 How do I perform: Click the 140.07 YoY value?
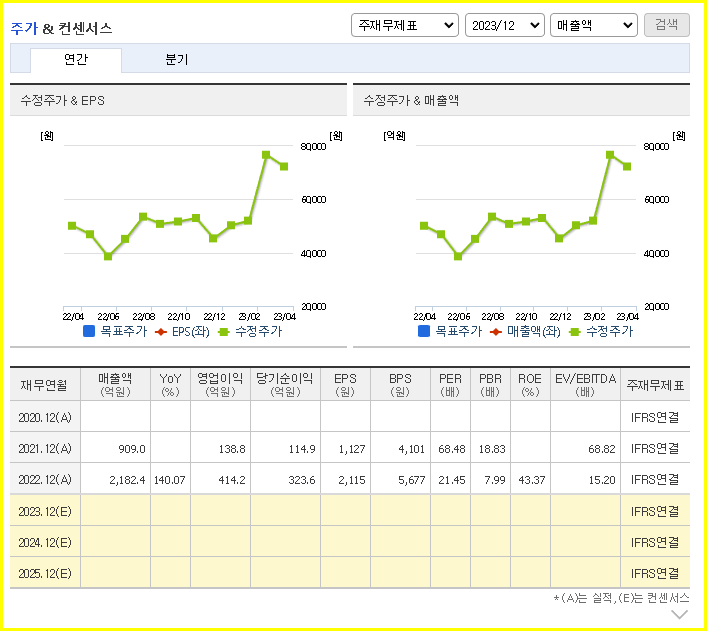click(x=170, y=480)
